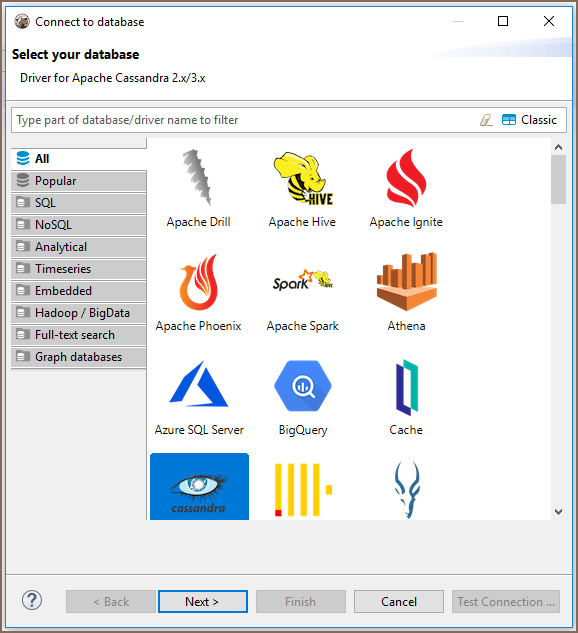Switch to Classic view mode
The width and height of the screenshot is (578, 633).
coord(529,120)
